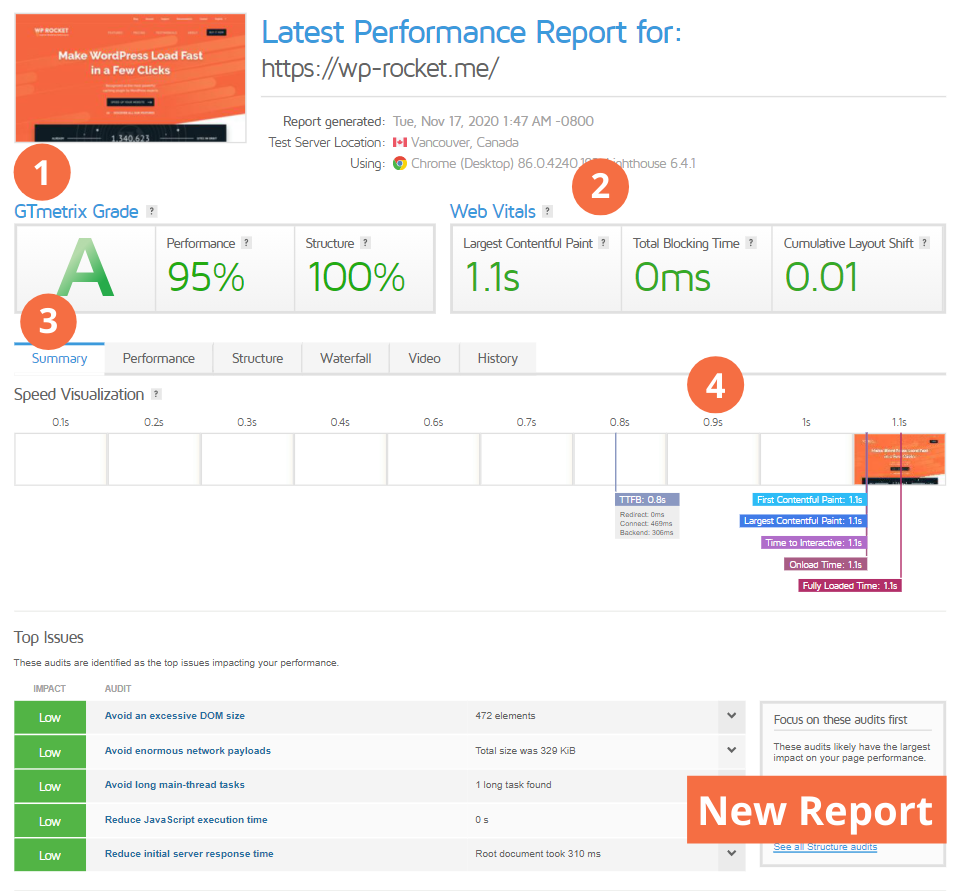
Task: Click the Cumulative Layout Shift help icon
Action: coord(924,243)
